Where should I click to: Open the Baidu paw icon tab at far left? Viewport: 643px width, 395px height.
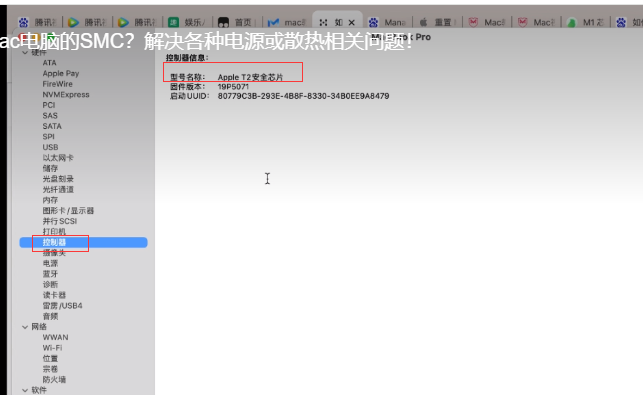(38, 22)
